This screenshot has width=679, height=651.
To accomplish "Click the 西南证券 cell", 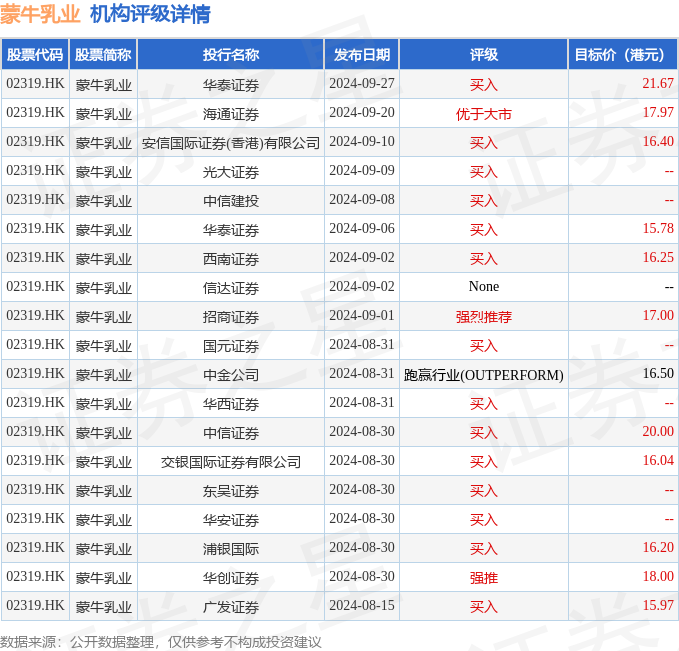I will pyautogui.click(x=231, y=259).
